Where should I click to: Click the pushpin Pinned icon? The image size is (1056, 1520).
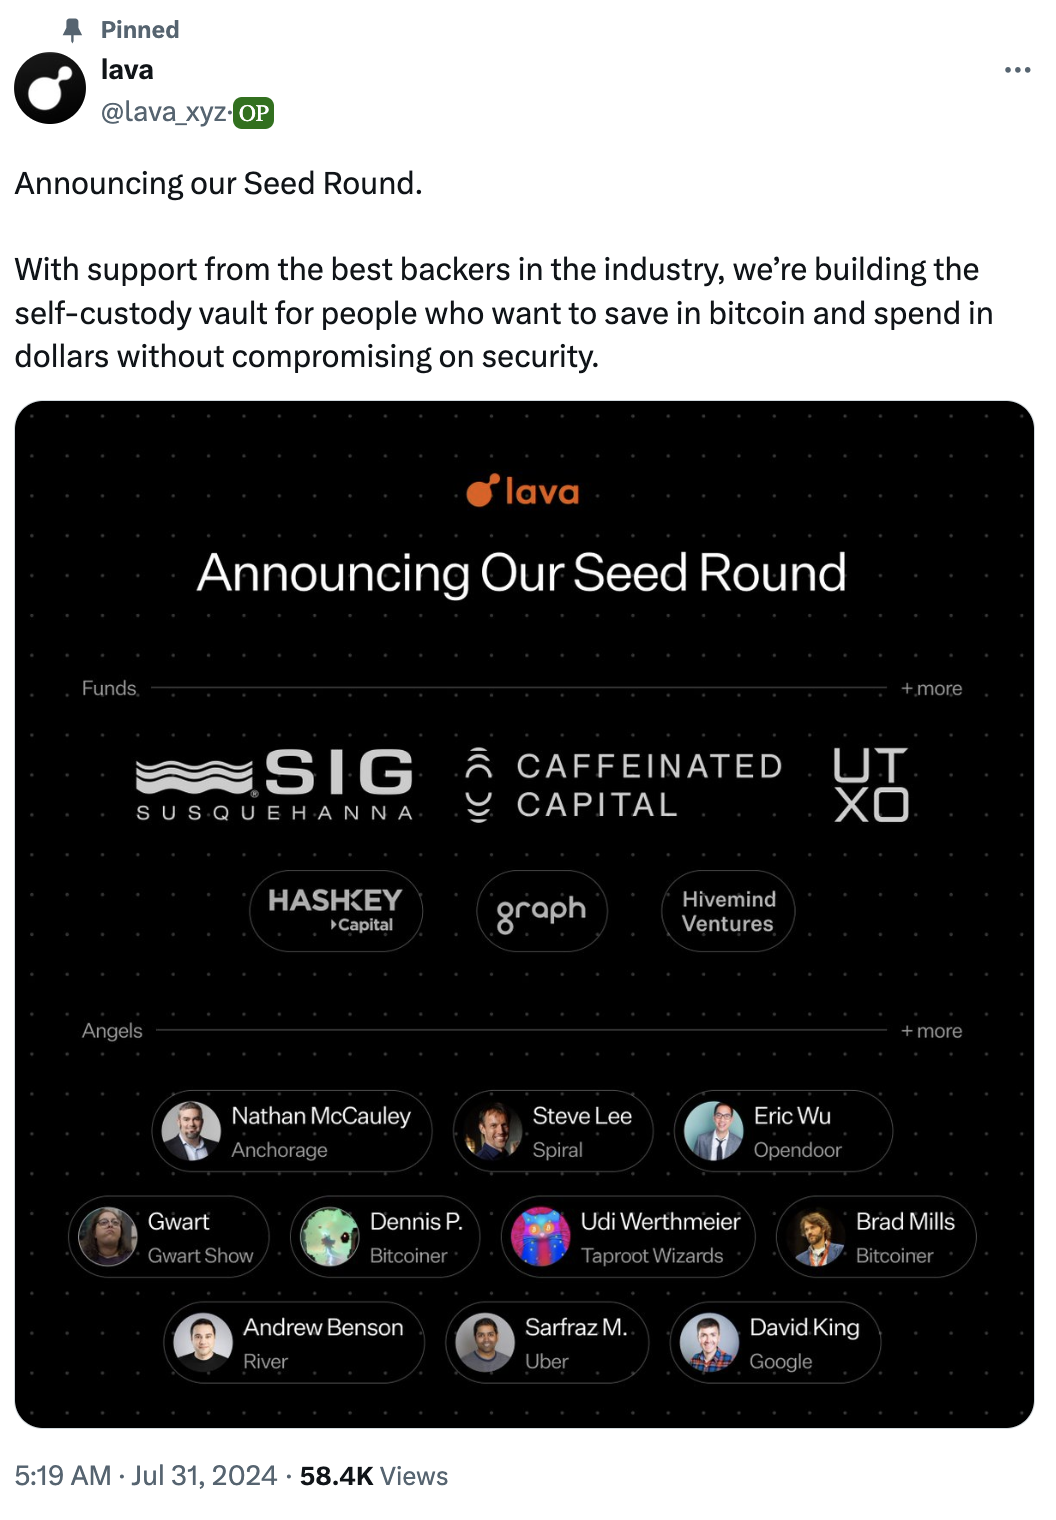tap(72, 30)
